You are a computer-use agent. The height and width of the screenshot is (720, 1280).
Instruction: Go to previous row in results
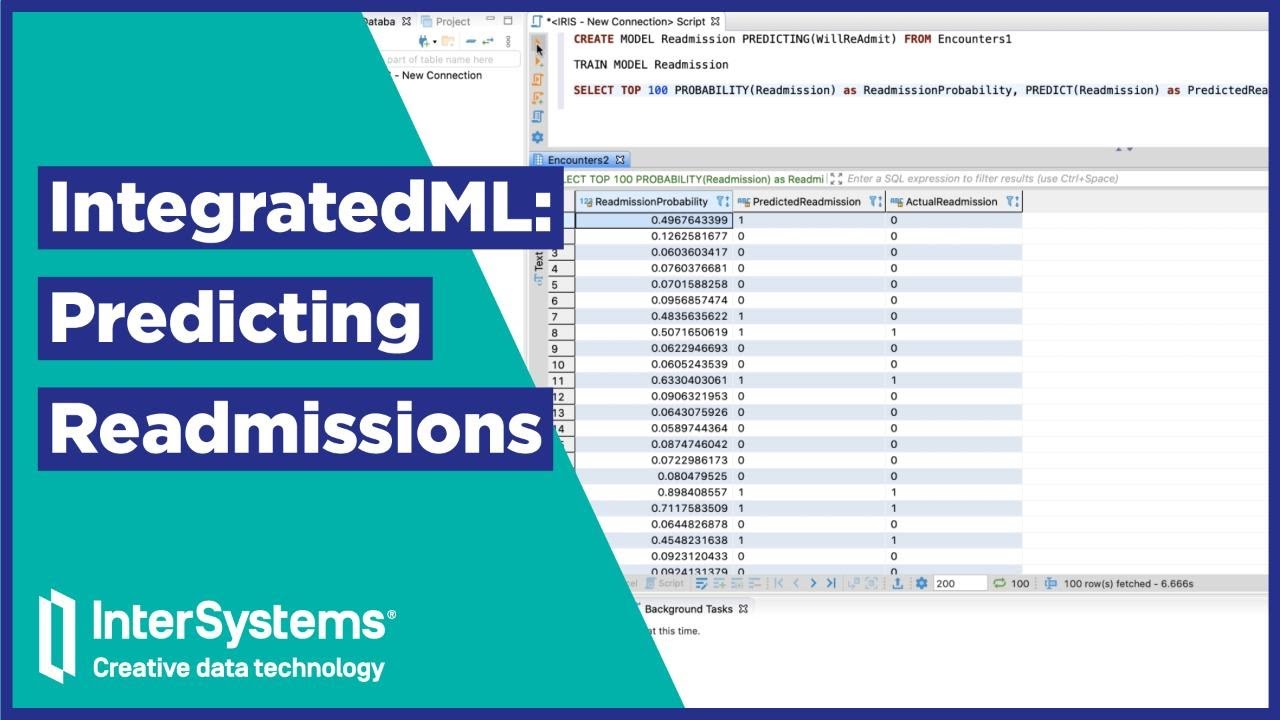pyautogui.click(x=796, y=583)
